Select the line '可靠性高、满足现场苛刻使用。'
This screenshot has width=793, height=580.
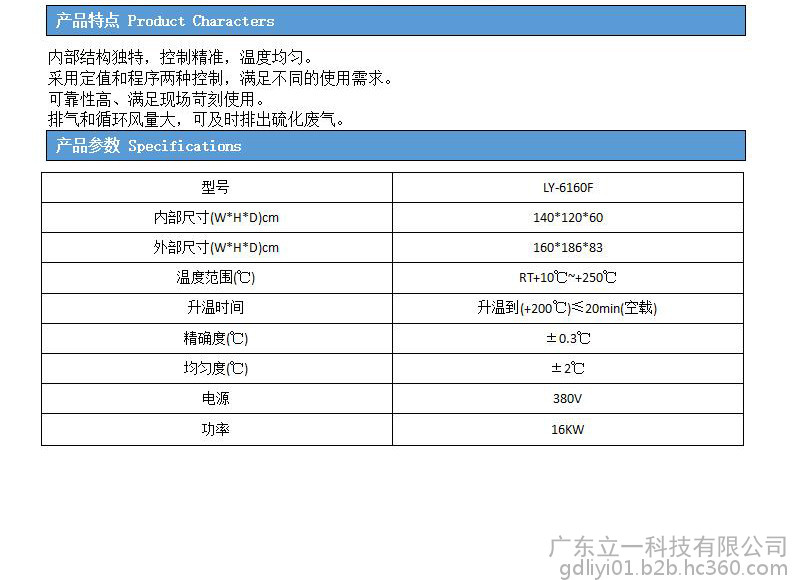[x=156, y=99]
